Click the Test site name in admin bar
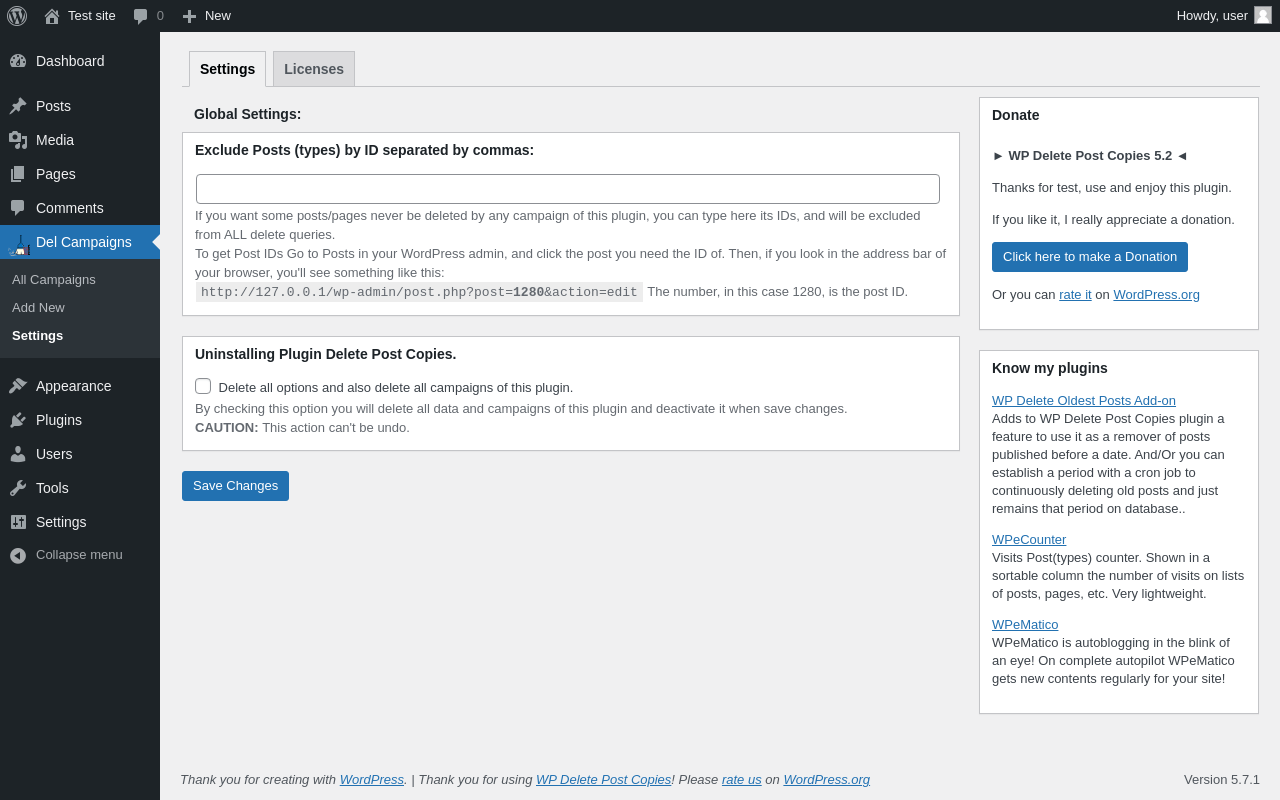This screenshot has width=1280, height=800. 92,16
